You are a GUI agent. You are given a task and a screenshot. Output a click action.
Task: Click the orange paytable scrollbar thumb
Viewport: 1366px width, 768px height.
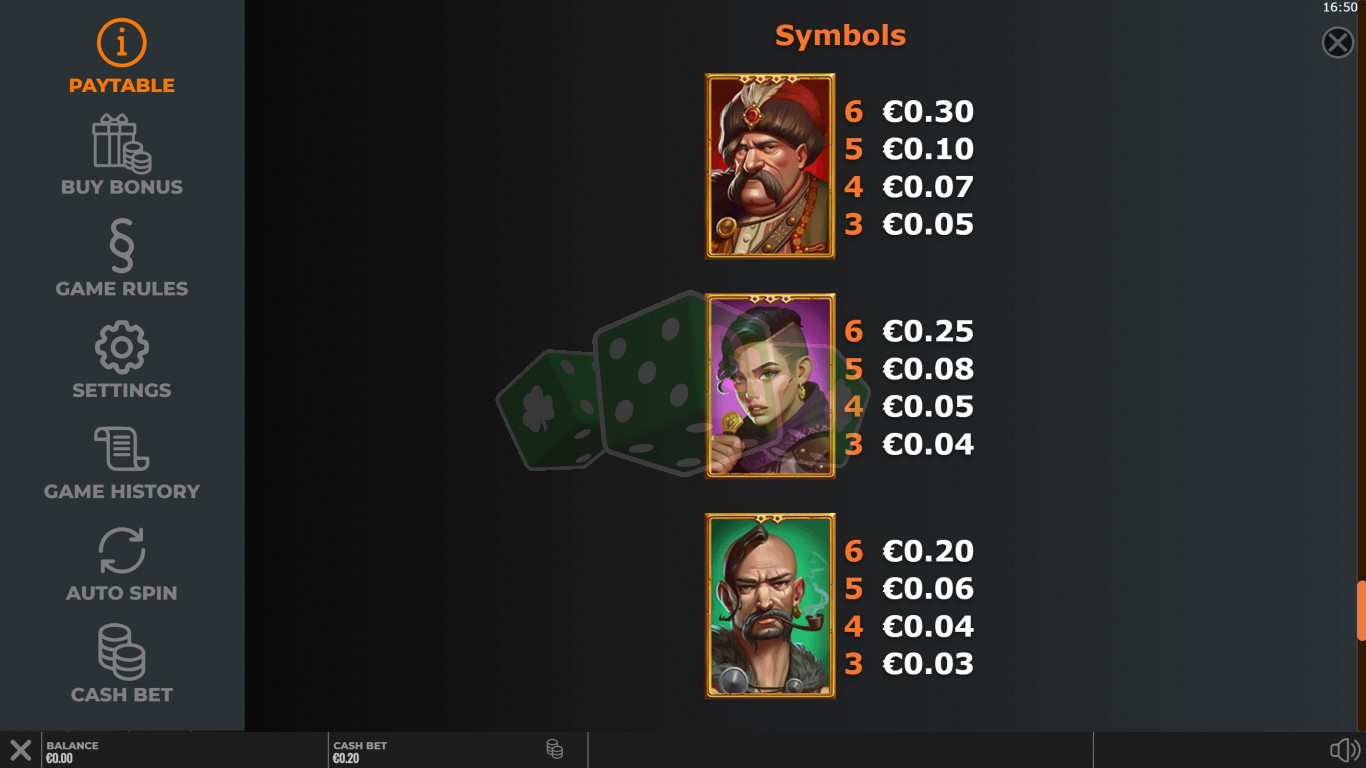tap(1361, 610)
